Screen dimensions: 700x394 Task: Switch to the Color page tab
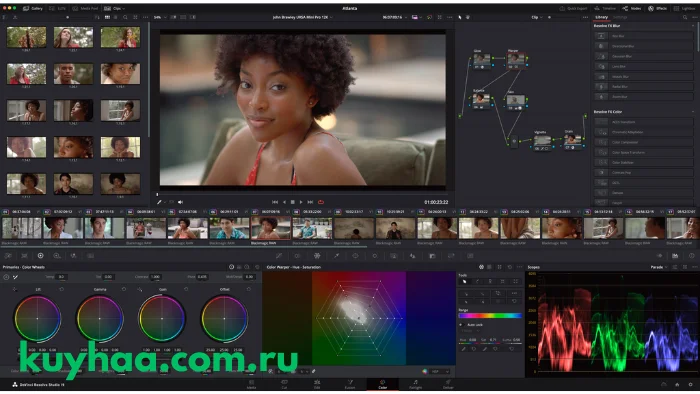(x=383, y=384)
